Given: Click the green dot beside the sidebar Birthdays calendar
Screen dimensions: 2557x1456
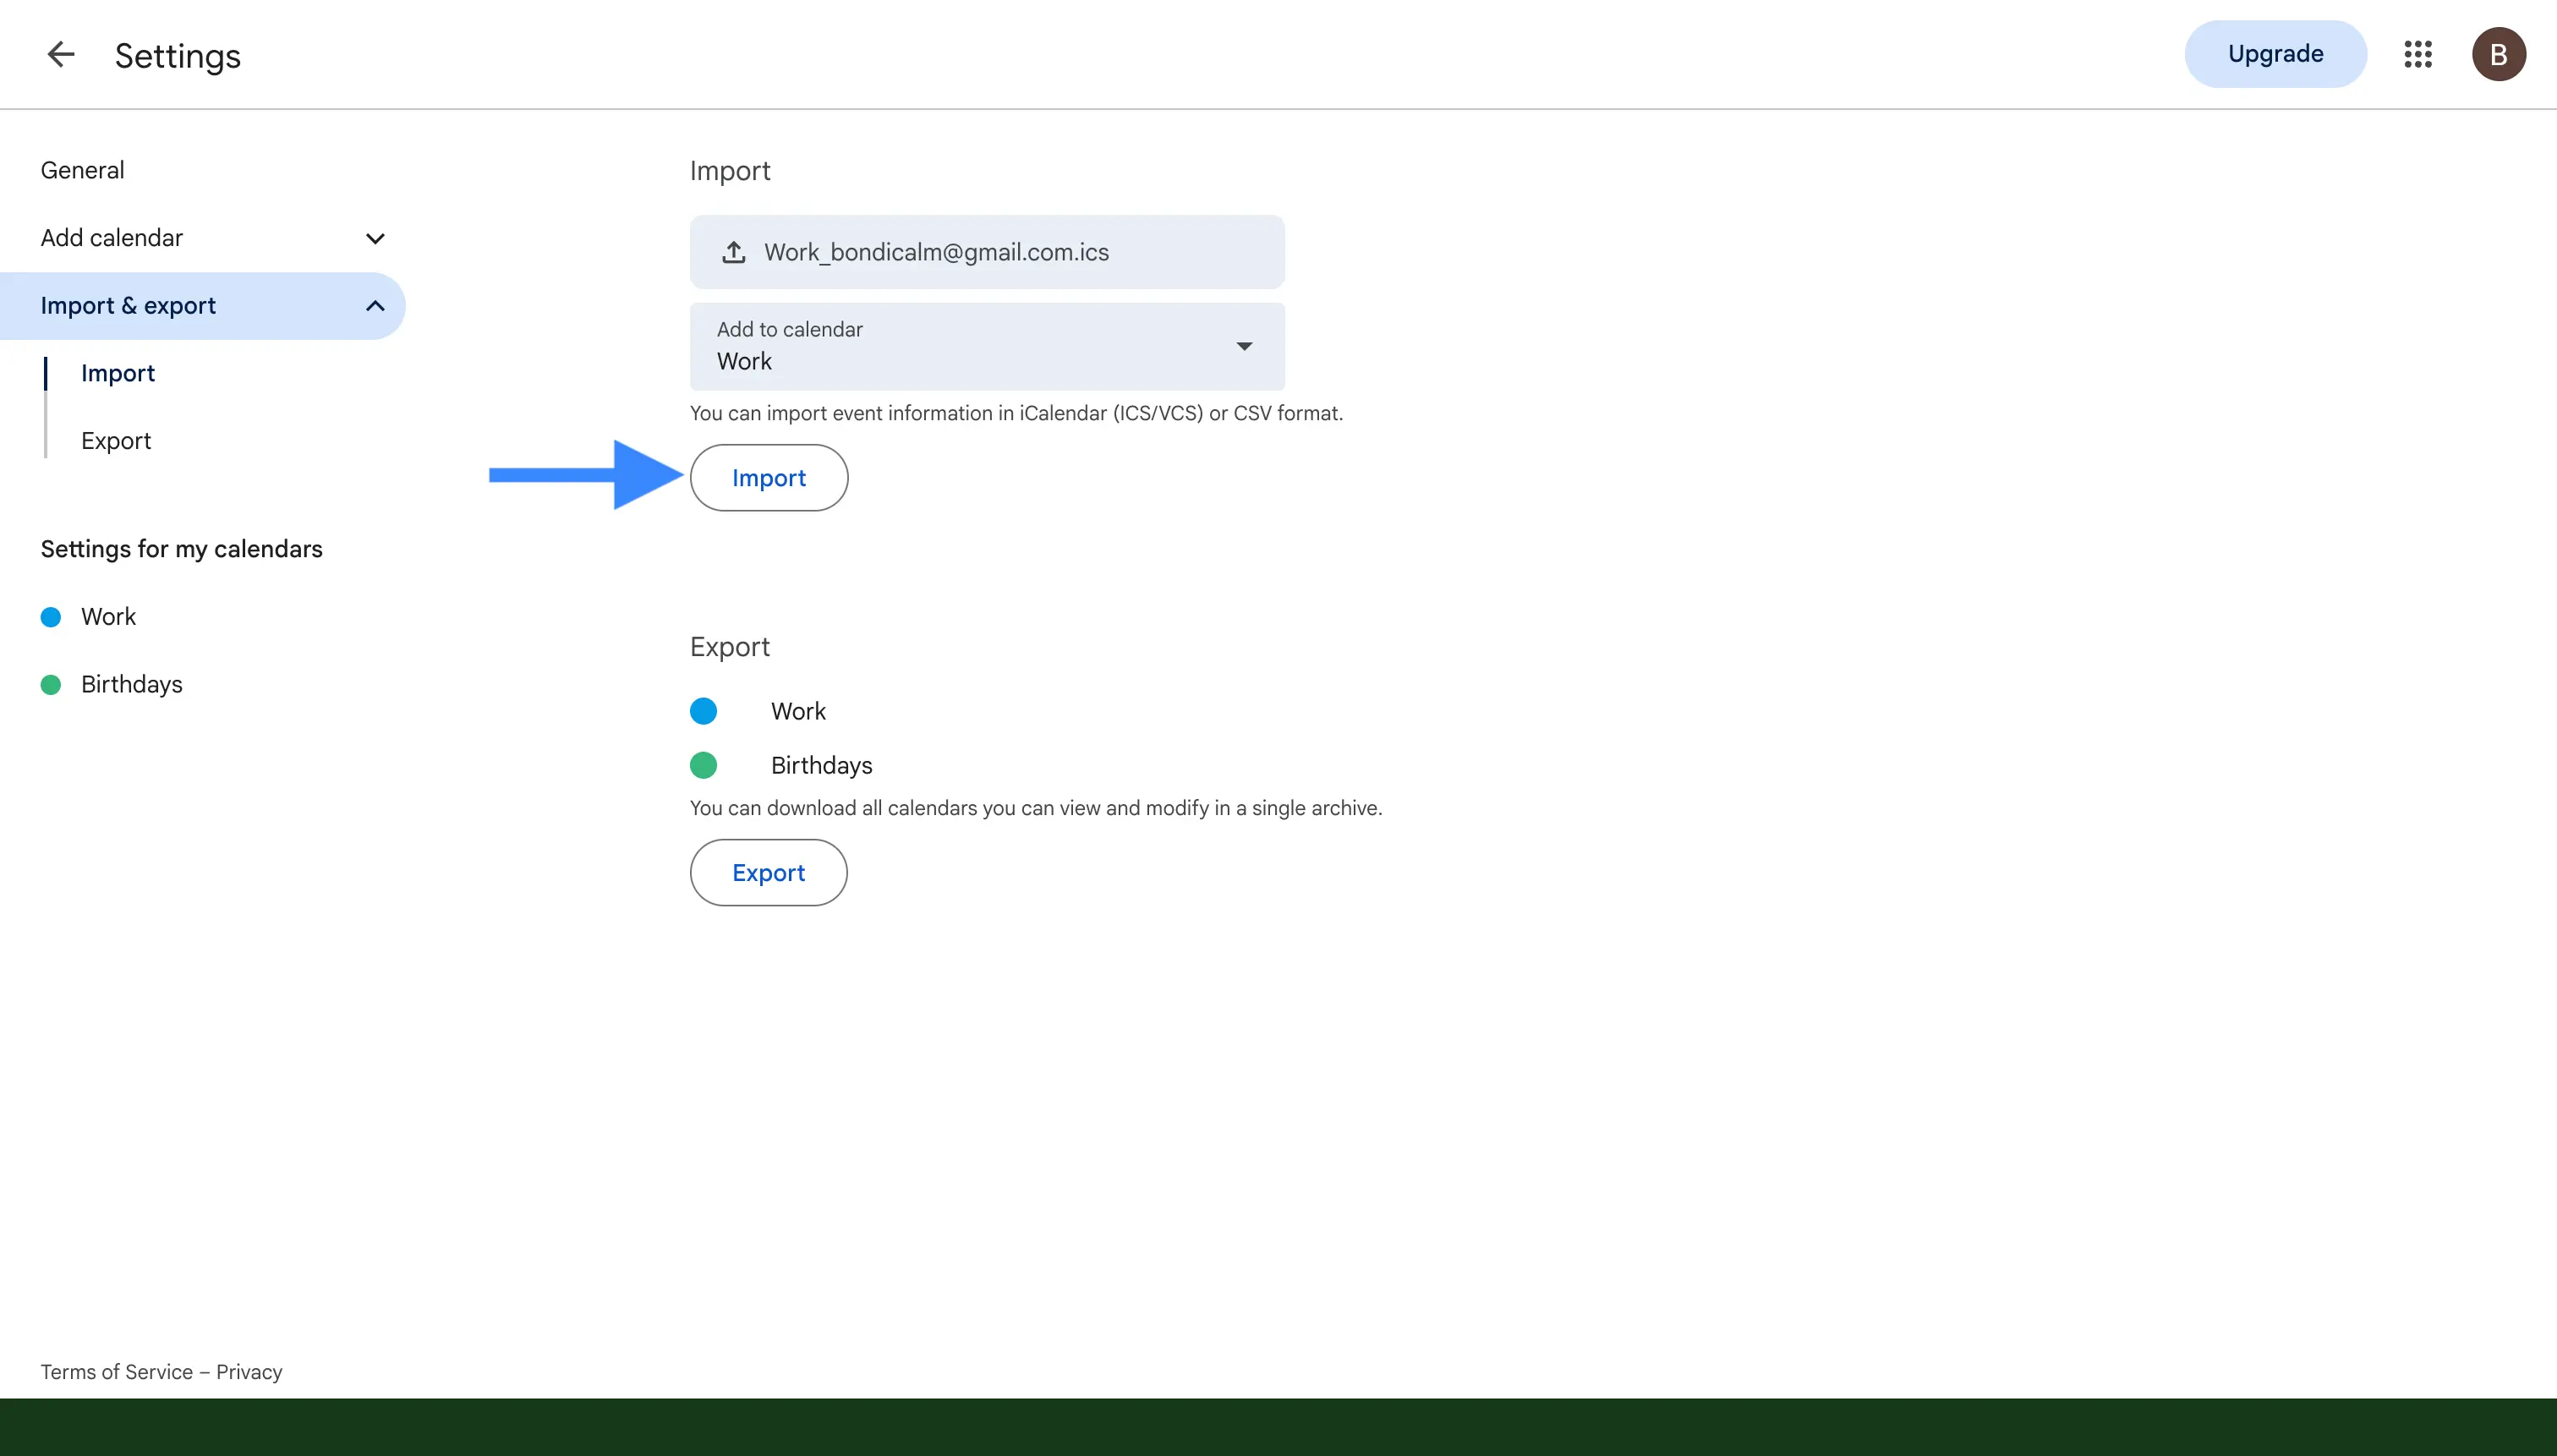Looking at the screenshot, I should pos(51,685).
